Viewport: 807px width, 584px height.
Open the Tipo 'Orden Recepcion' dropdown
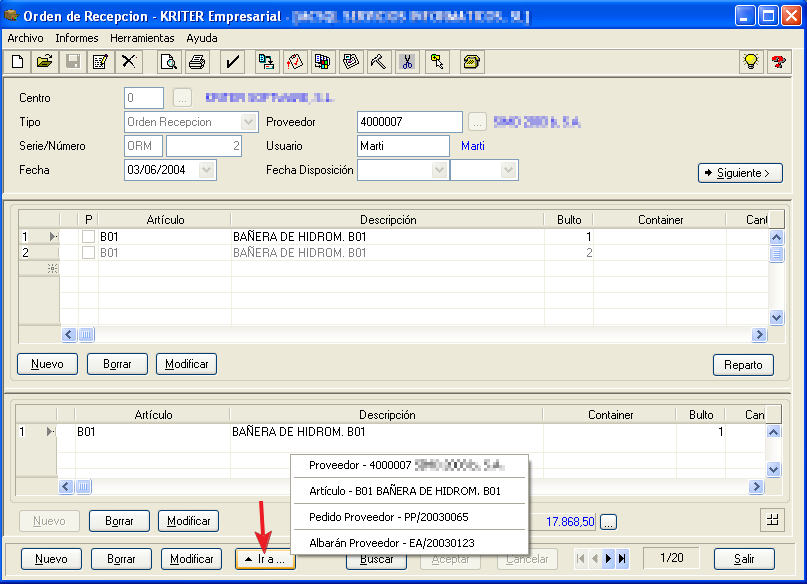249,122
